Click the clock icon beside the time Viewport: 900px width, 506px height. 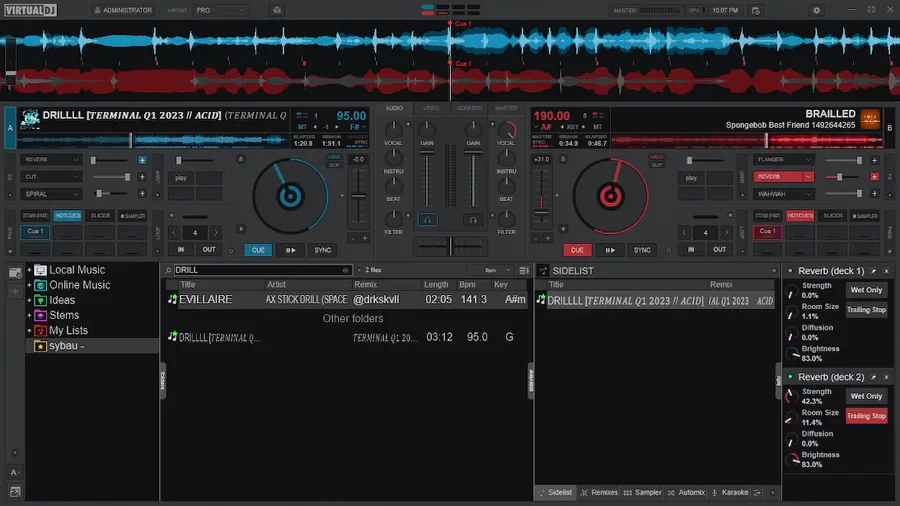click(x=755, y=10)
